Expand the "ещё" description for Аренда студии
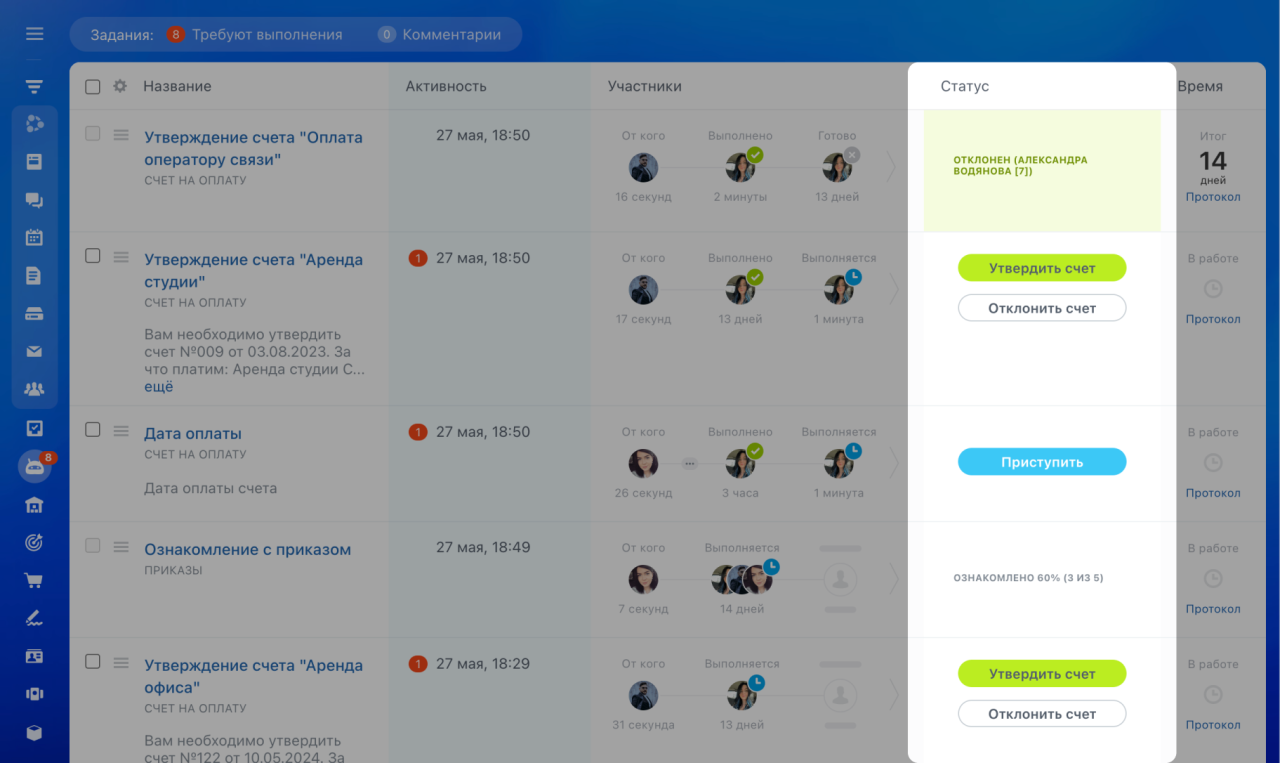1280x763 pixels. click(158, 387)
